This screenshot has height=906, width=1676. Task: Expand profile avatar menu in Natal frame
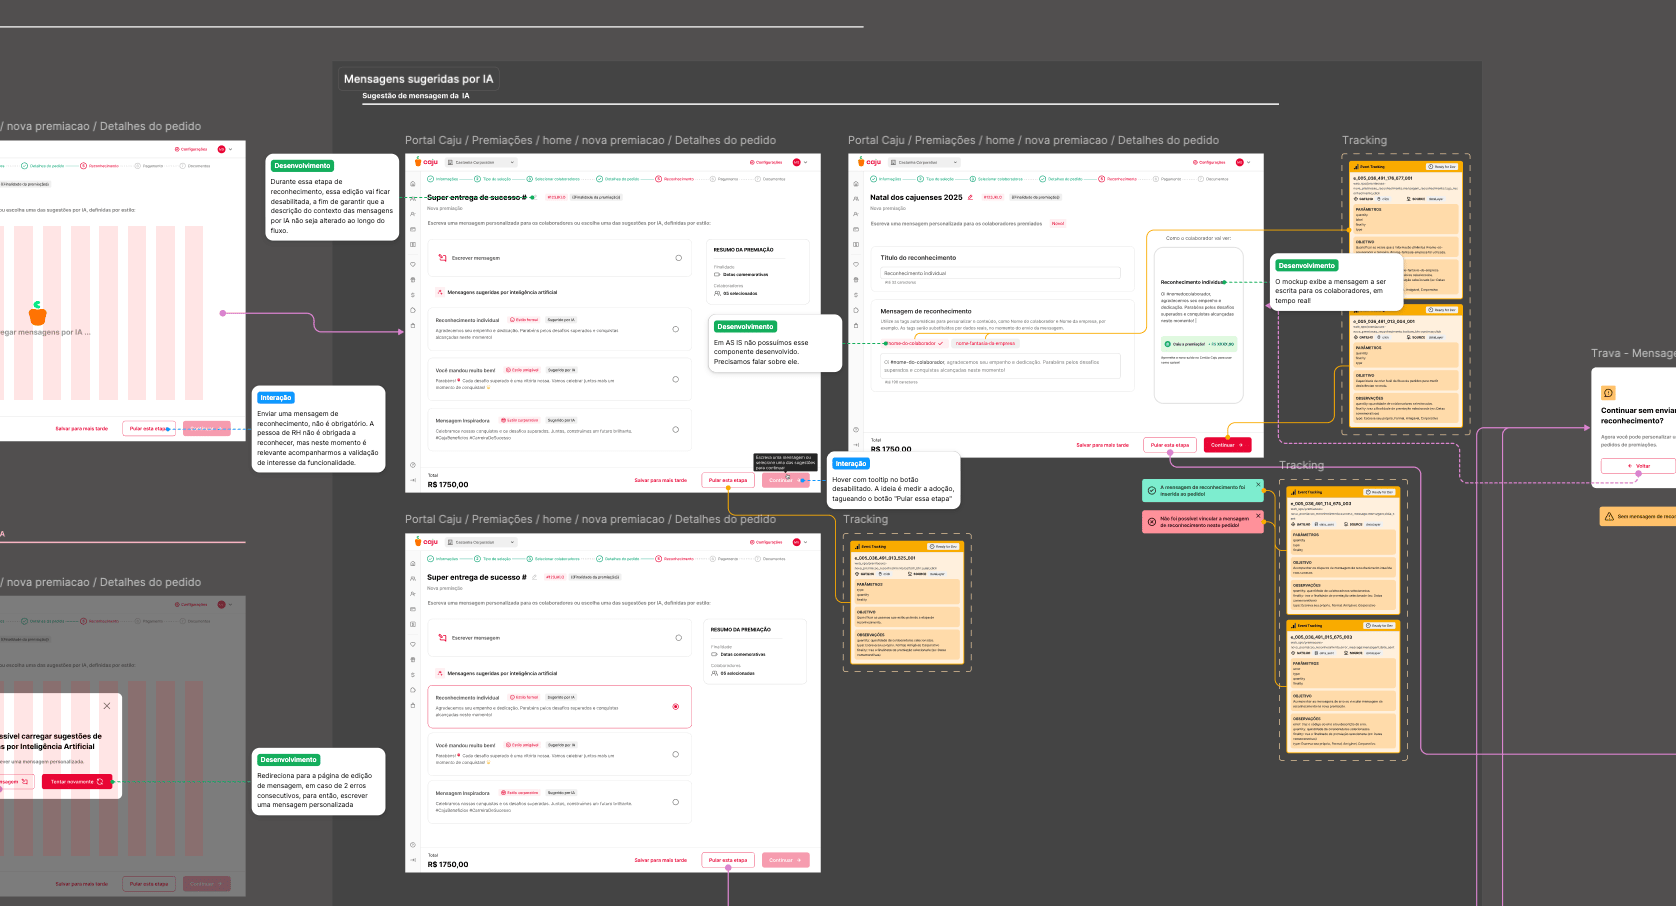pos(1242,162)
